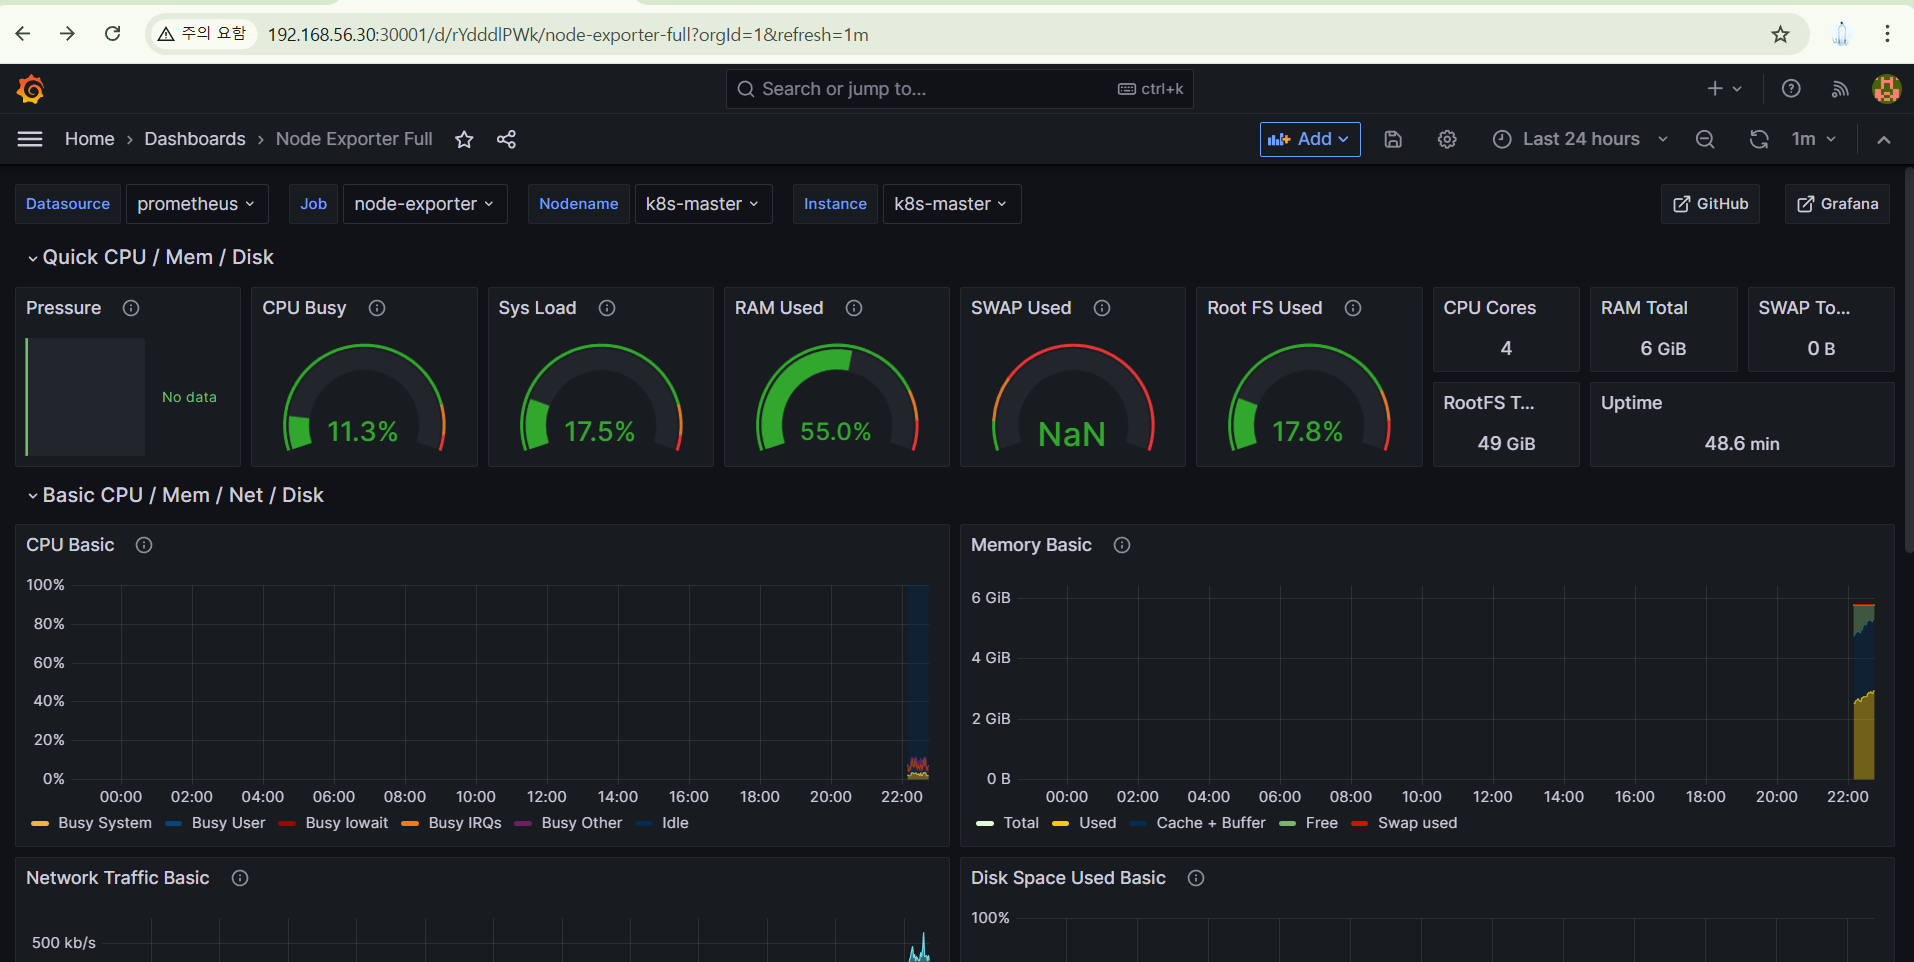Zoom out the time range
Screen dimensions: 1914x962
click(1705, 139)
